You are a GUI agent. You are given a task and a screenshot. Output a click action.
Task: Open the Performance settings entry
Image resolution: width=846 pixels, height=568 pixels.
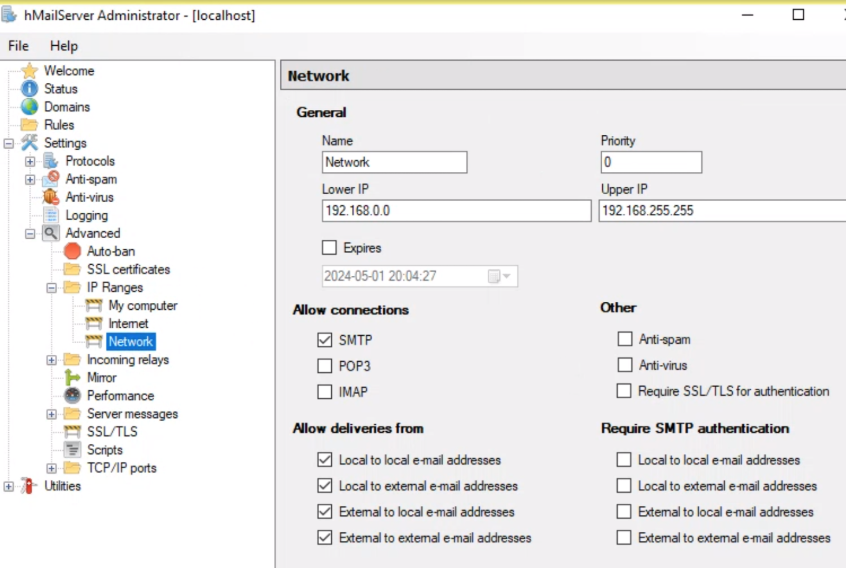click(x=120, y=395)
